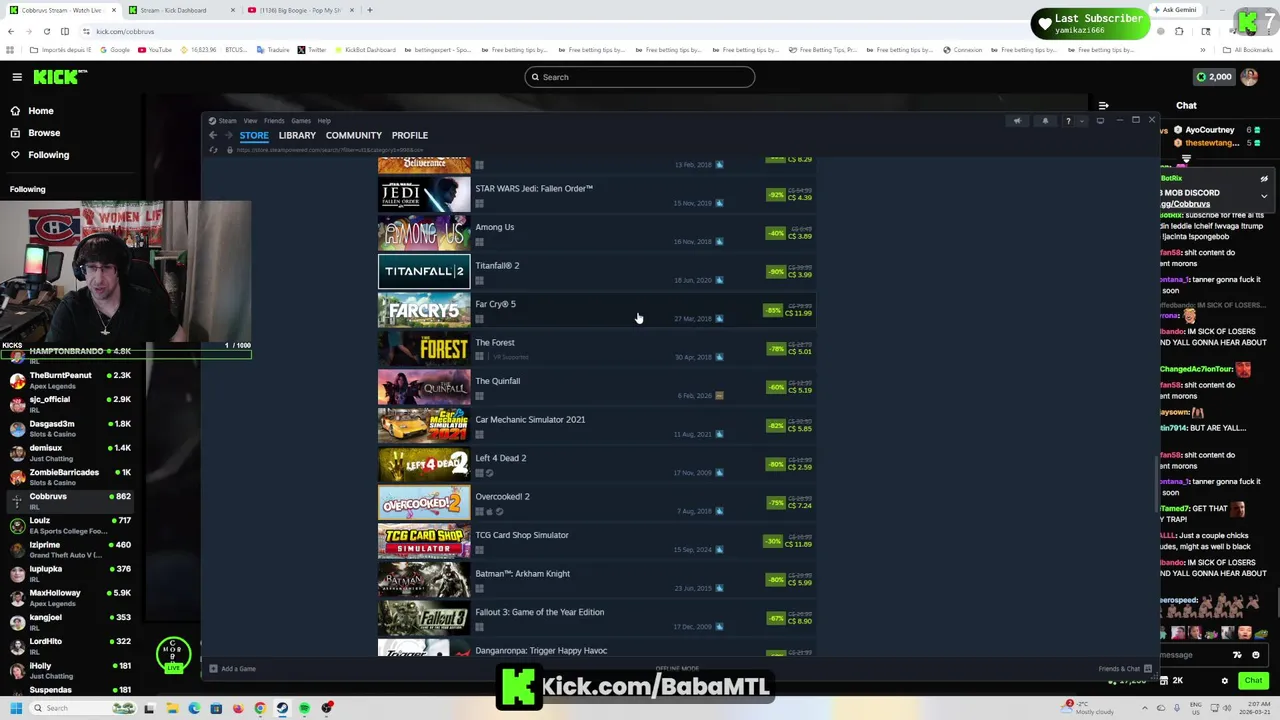Open the All Bookmarks folder
1280x720 pixels.
(1249, 50)
